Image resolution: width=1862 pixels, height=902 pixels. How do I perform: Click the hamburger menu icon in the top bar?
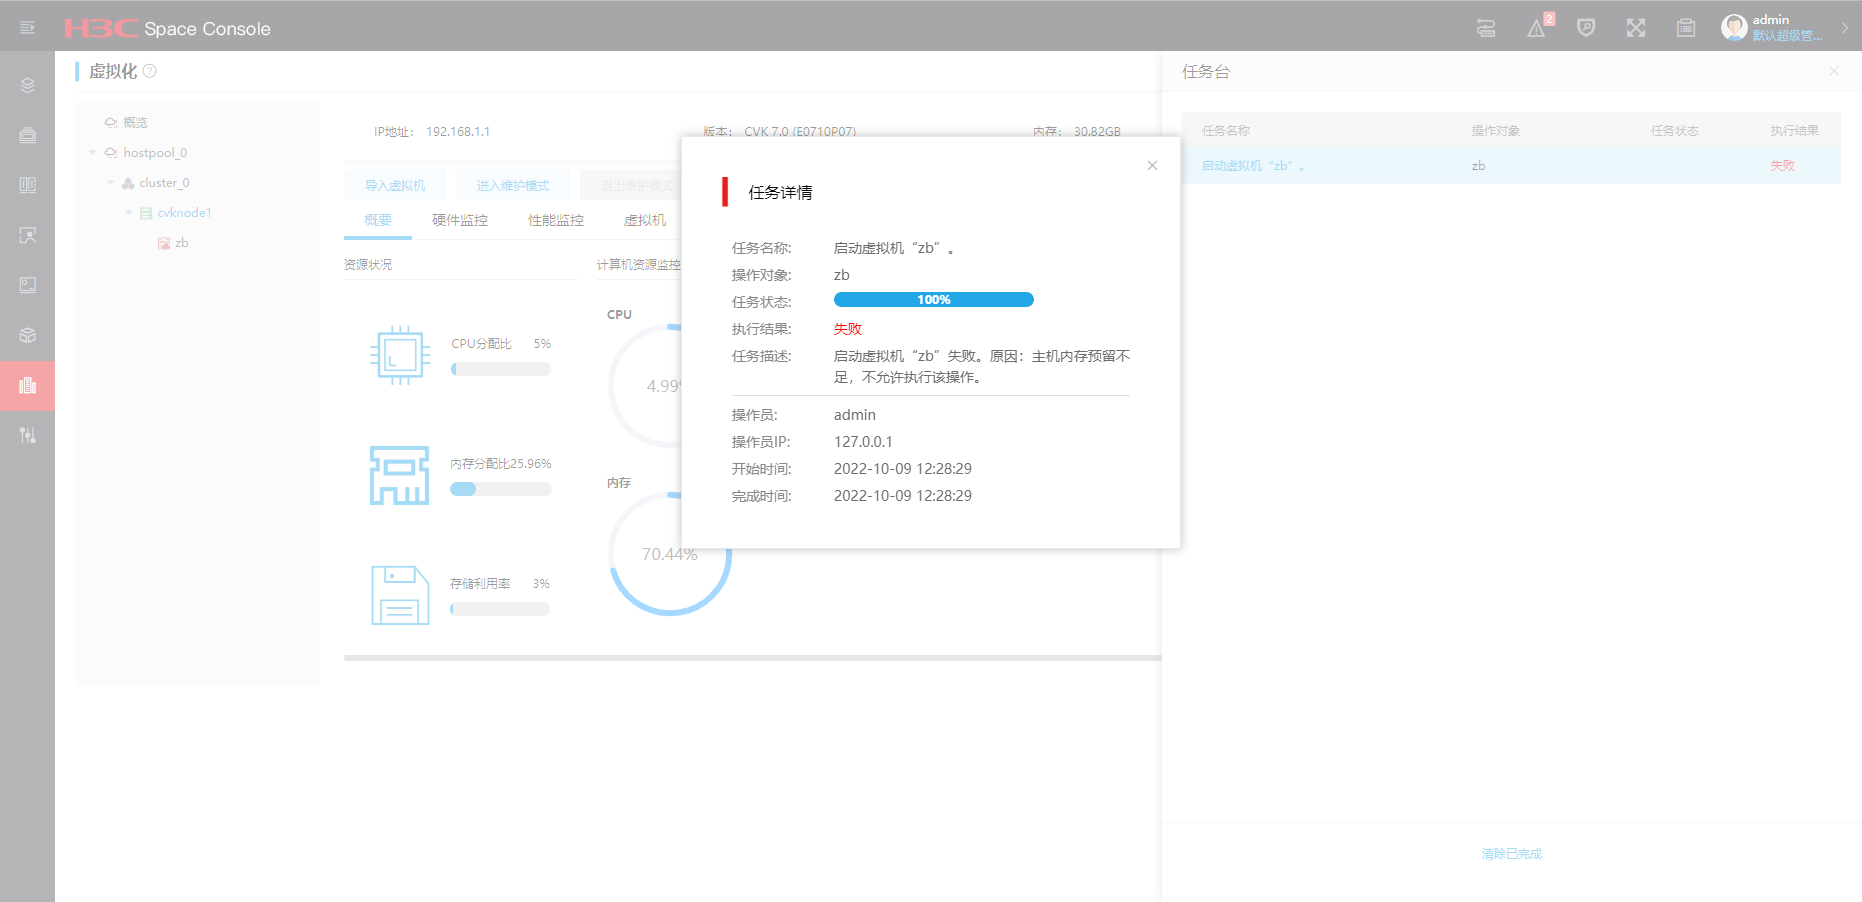(x=27, y=28)
